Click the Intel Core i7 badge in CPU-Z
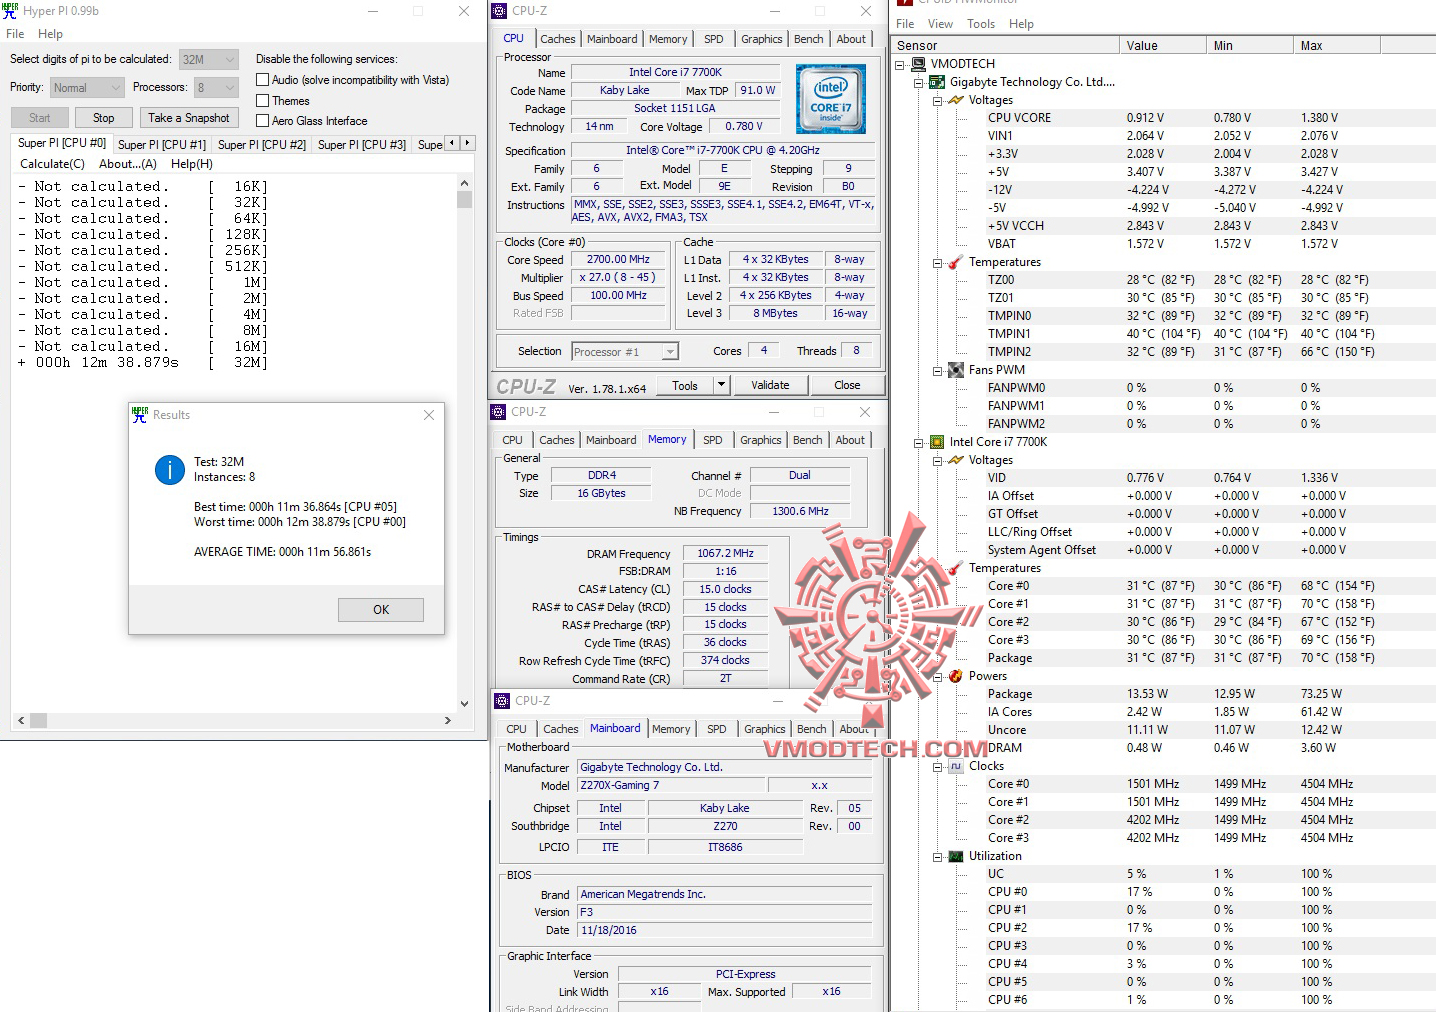Screen dimensions: 1436x1012 [830, 98]
